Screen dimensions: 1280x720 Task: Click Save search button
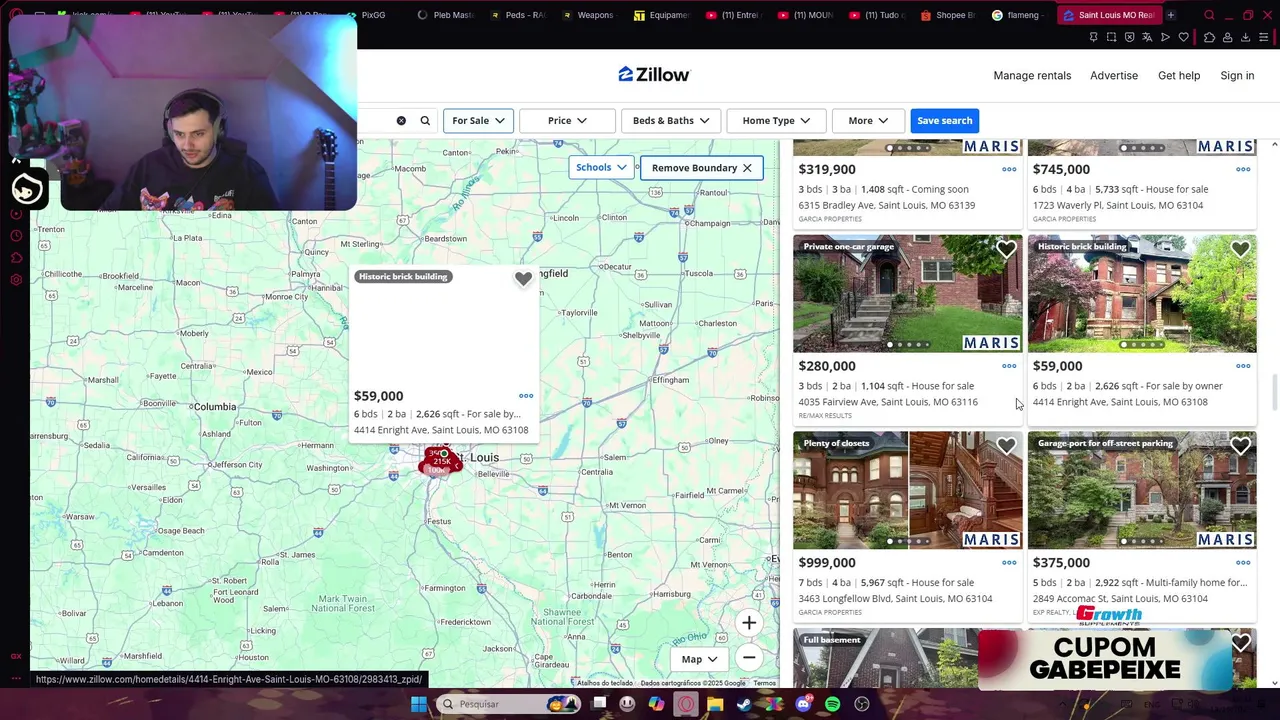point(944,121)
